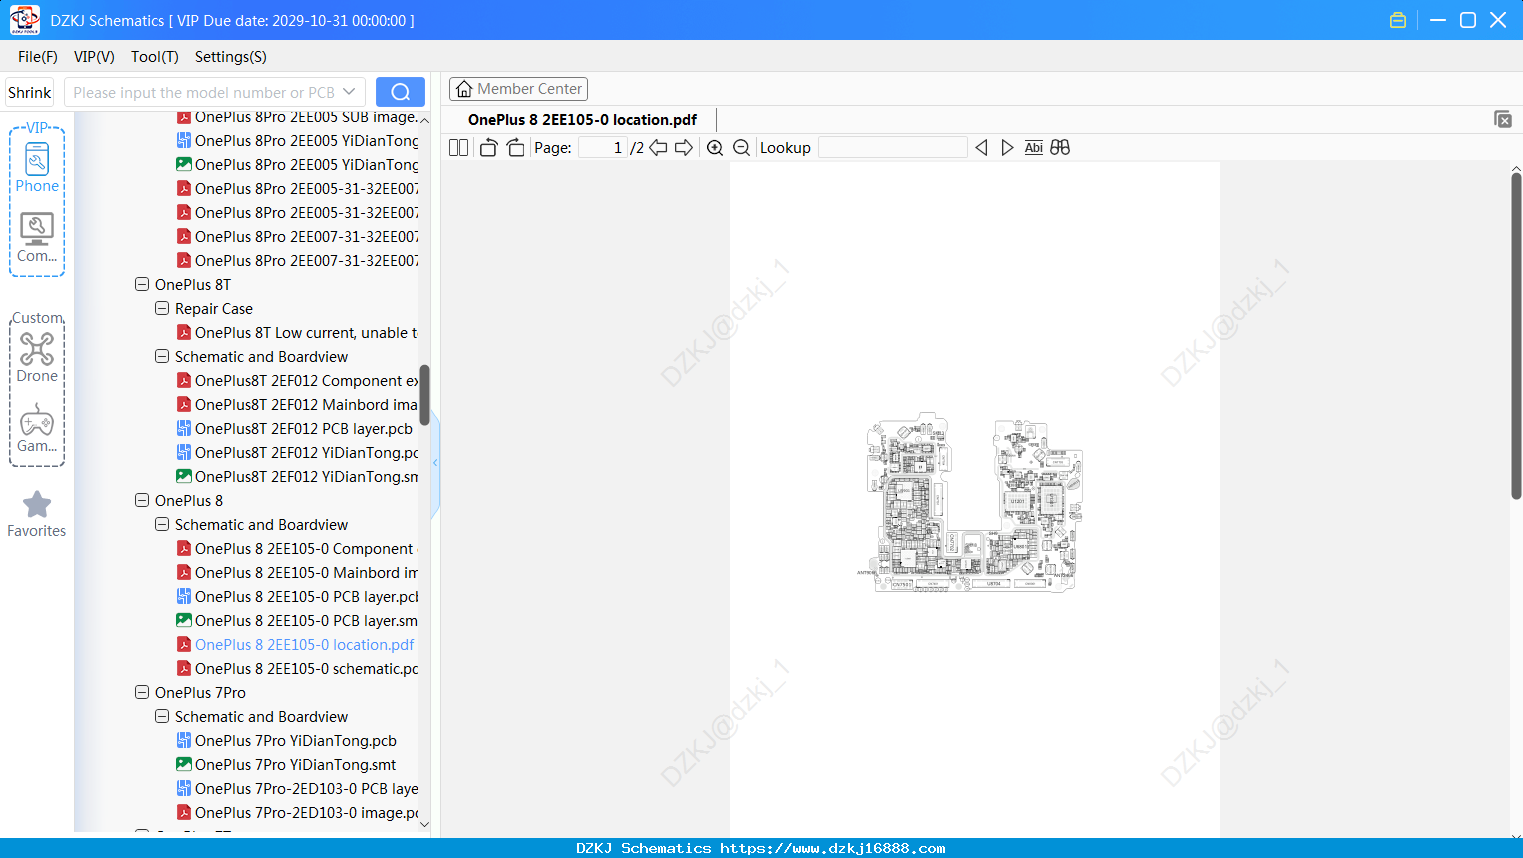Zoom in on the PDF
This screenshot has height=858, width=1523.
coord(715,147)
